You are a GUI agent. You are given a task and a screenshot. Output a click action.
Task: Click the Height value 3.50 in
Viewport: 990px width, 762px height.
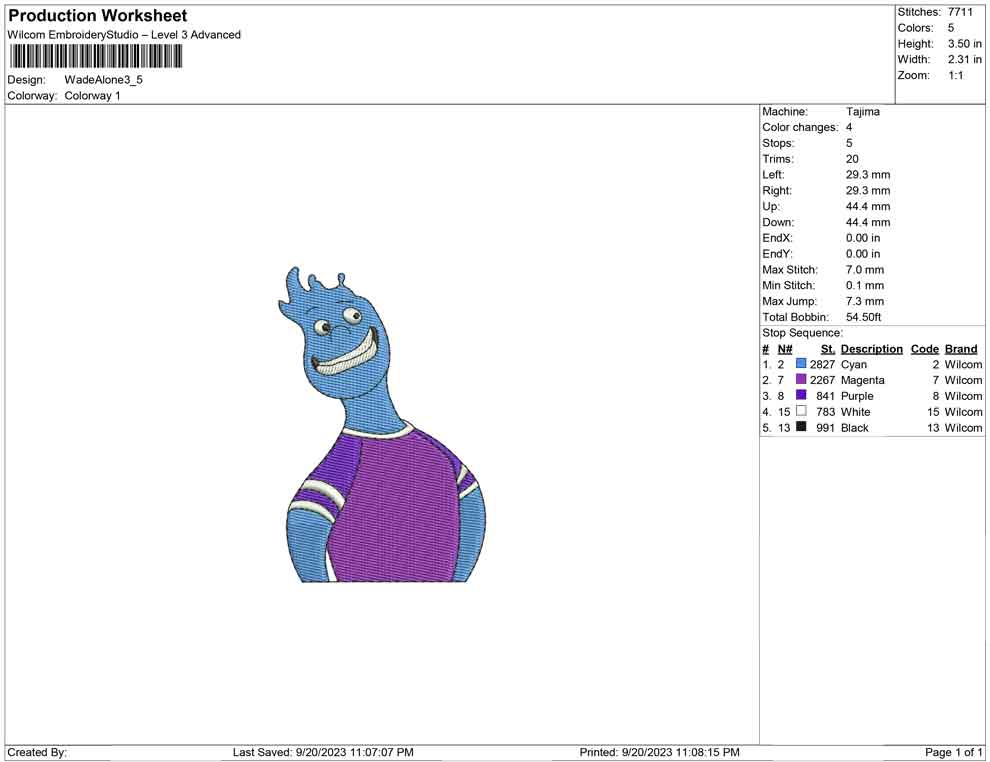click(965, 44)
